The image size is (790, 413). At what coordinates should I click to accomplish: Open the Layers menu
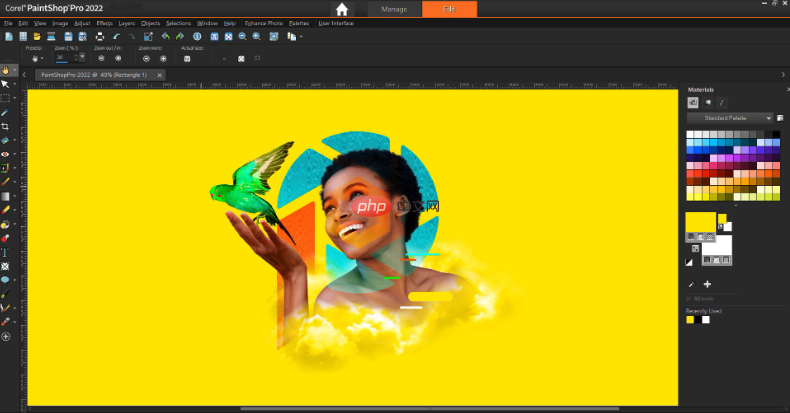(126, 23)
